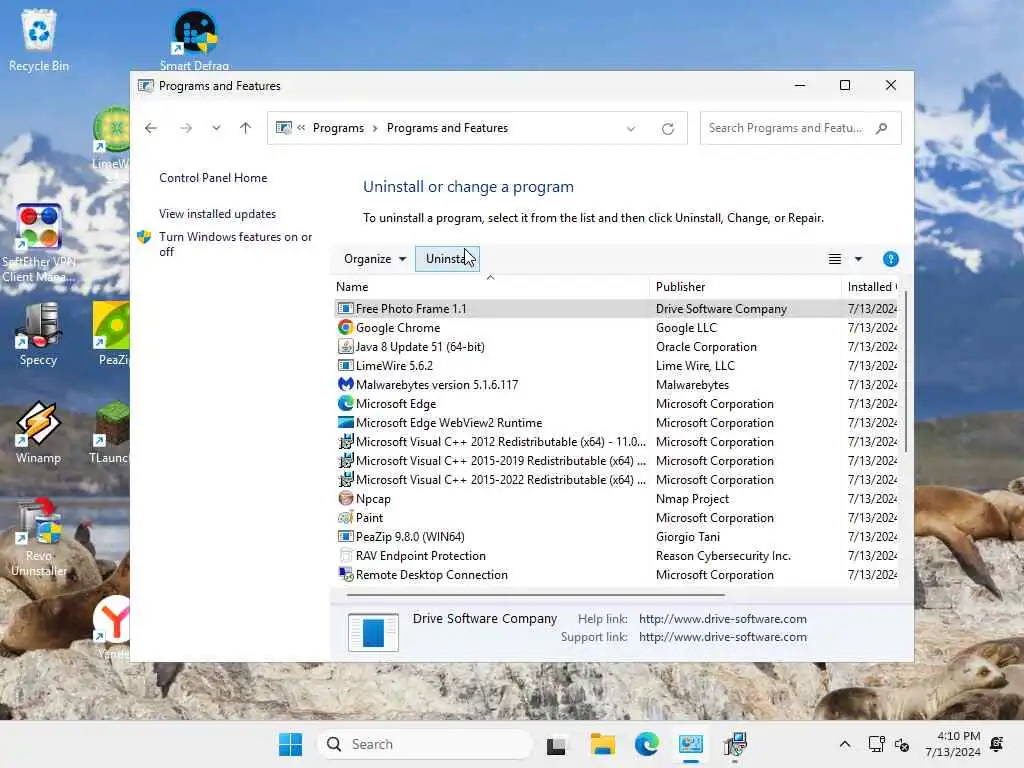Select Remote Desktop Connection entry
Image resolution: width=1024 pixels, height=768 pixels.
616,575
